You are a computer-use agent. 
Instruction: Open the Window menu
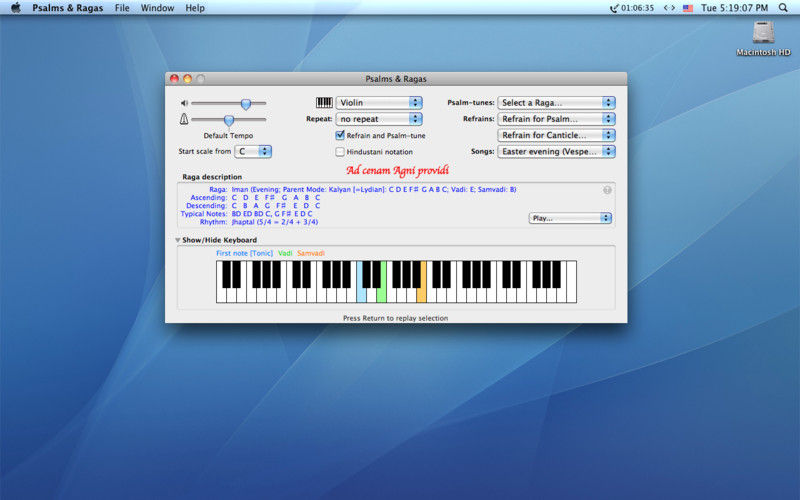pos(157,8)
